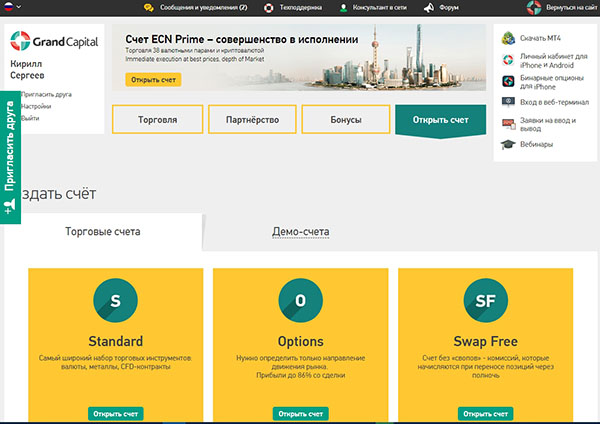
Task: Open Сообщения и уведомления (2) link
Action: pos(203,7)
